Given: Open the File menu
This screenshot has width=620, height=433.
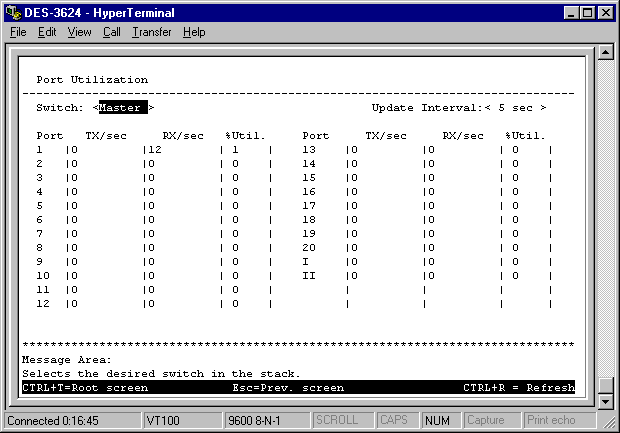Looking at the screenshot, I should click(18, 32).
